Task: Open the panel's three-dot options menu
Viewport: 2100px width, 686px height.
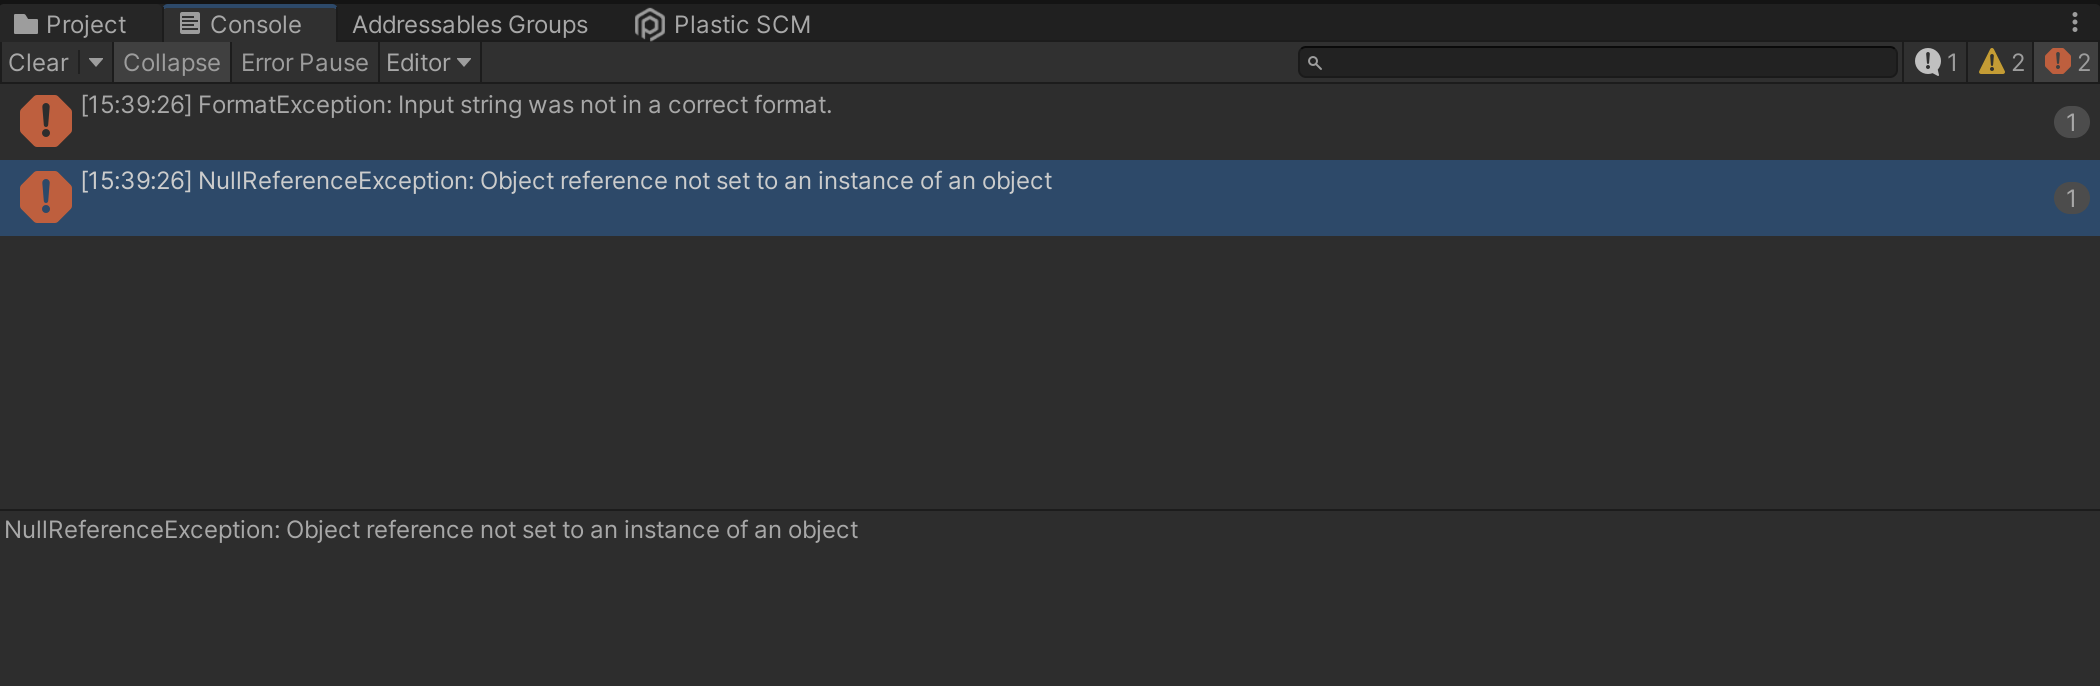Action: (2075, 23)
